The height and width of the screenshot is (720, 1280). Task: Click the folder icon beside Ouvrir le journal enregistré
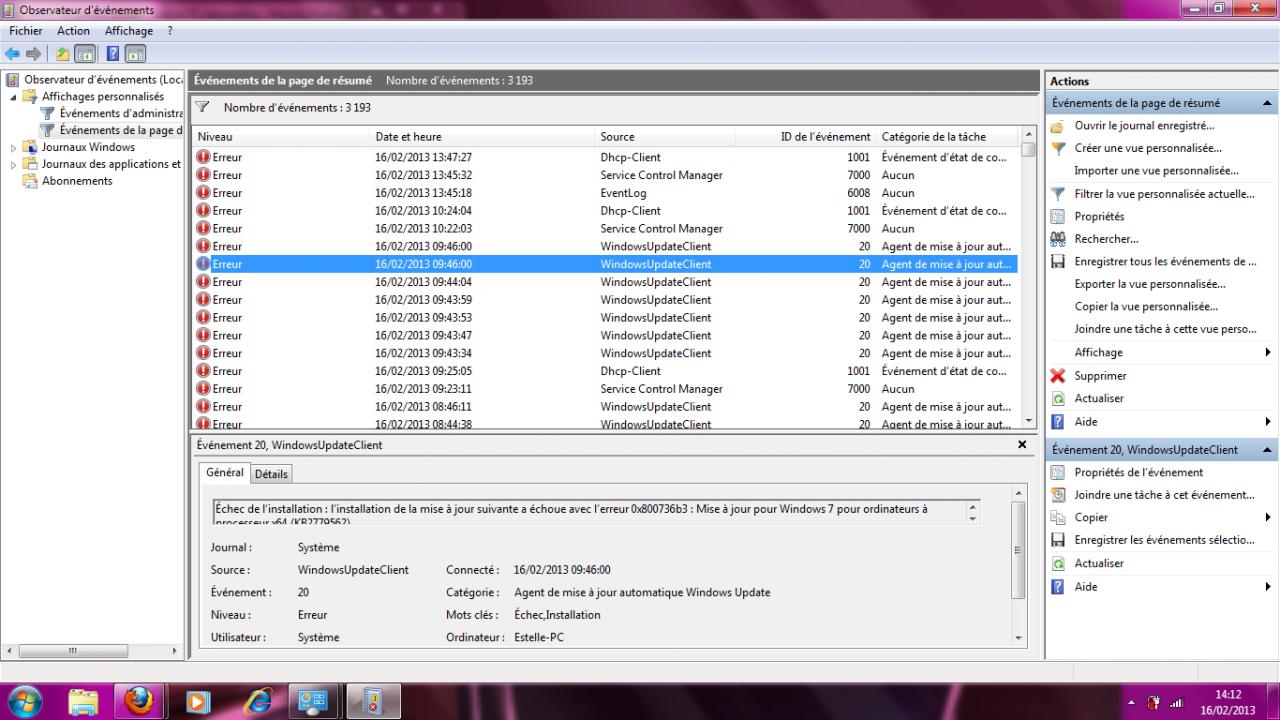coord(1057,126)
